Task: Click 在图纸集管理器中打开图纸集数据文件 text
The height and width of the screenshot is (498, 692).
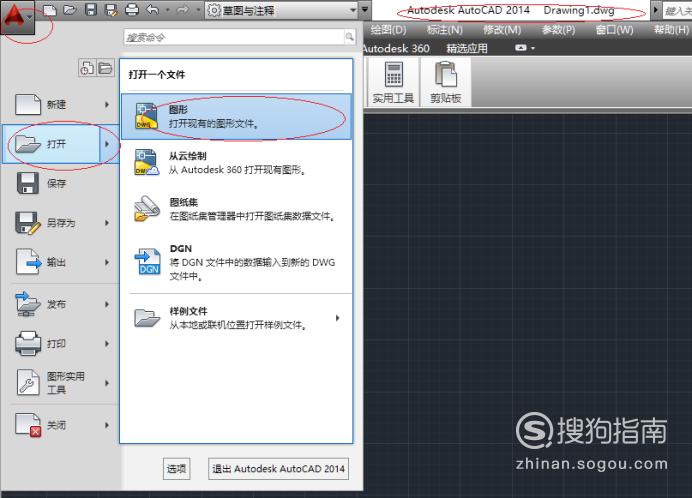Action: pyautogui.click(x=252, y=216)
